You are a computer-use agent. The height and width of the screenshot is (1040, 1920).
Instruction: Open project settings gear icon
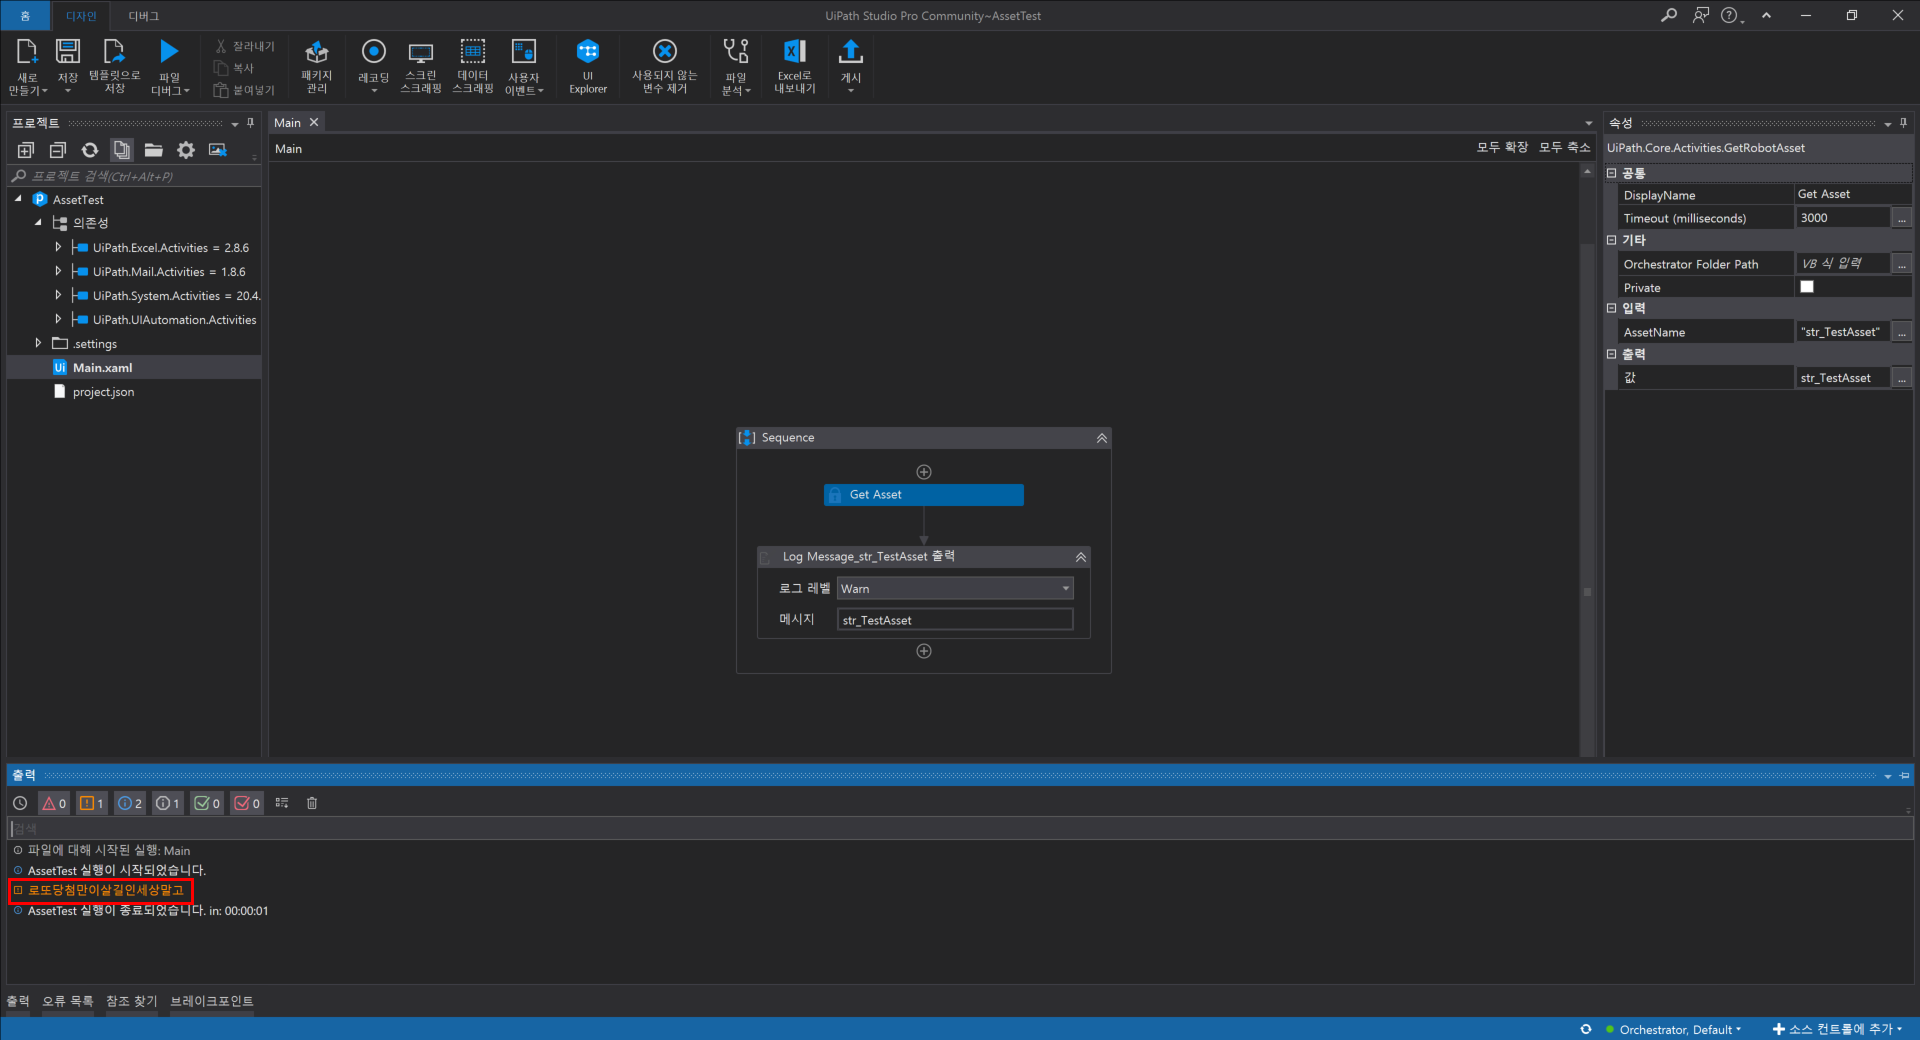coord(186,150)
